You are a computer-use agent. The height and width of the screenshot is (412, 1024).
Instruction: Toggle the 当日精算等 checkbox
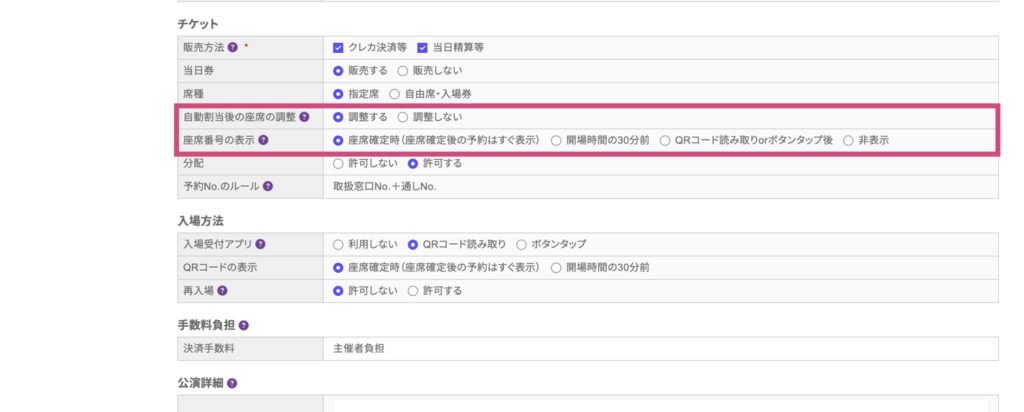pos(422,47)
